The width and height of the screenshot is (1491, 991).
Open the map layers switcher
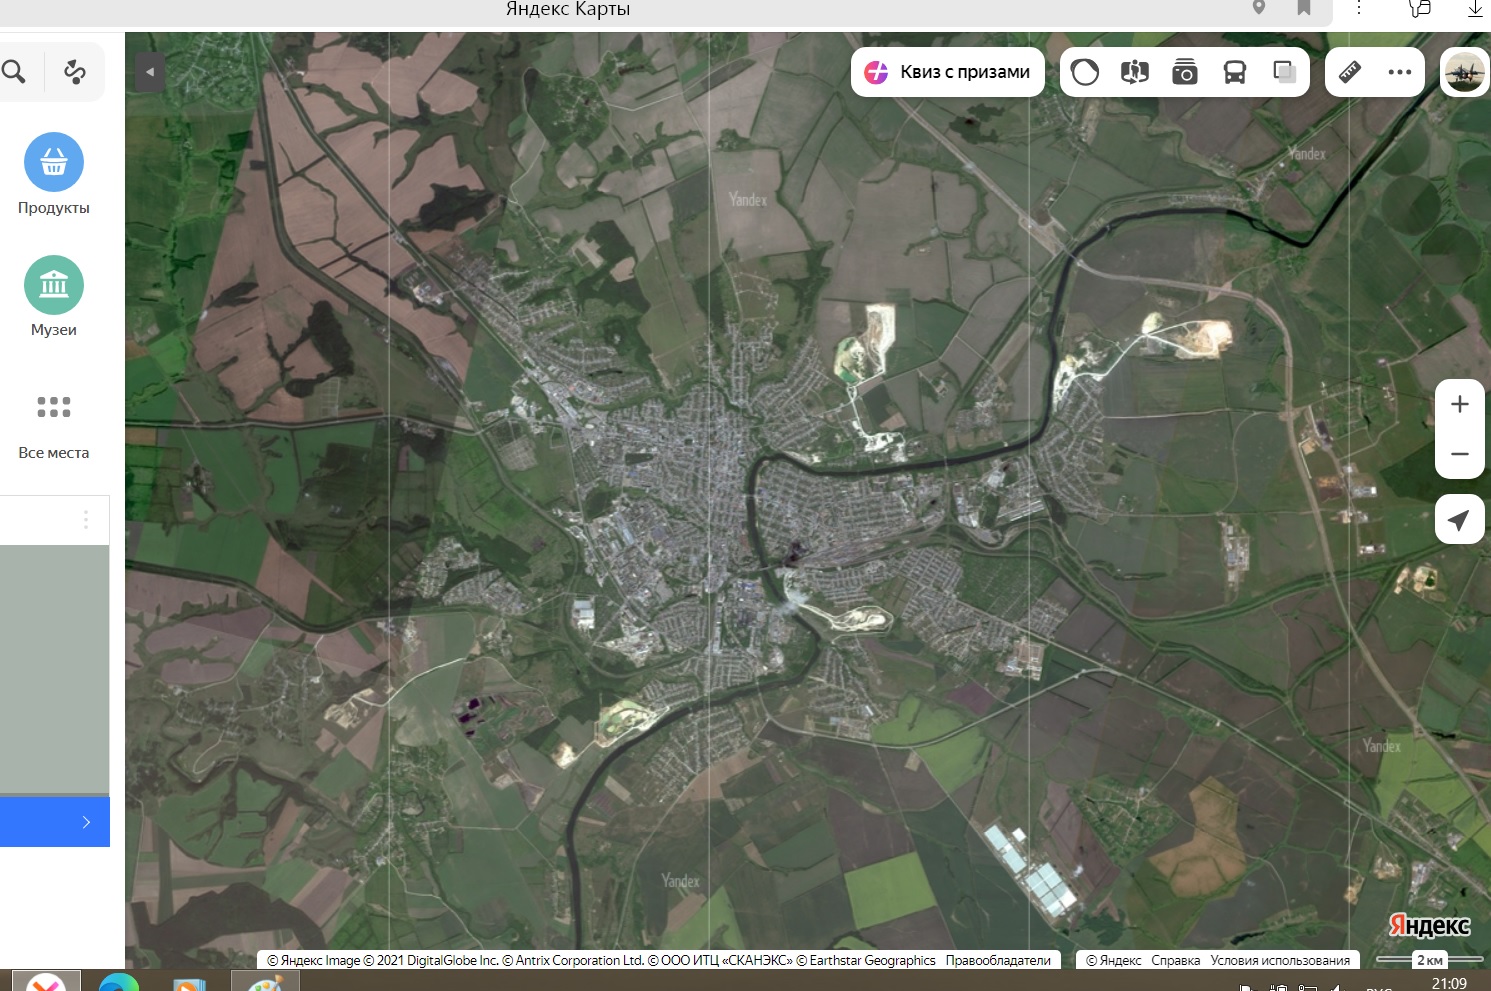tap(1285, 72)
